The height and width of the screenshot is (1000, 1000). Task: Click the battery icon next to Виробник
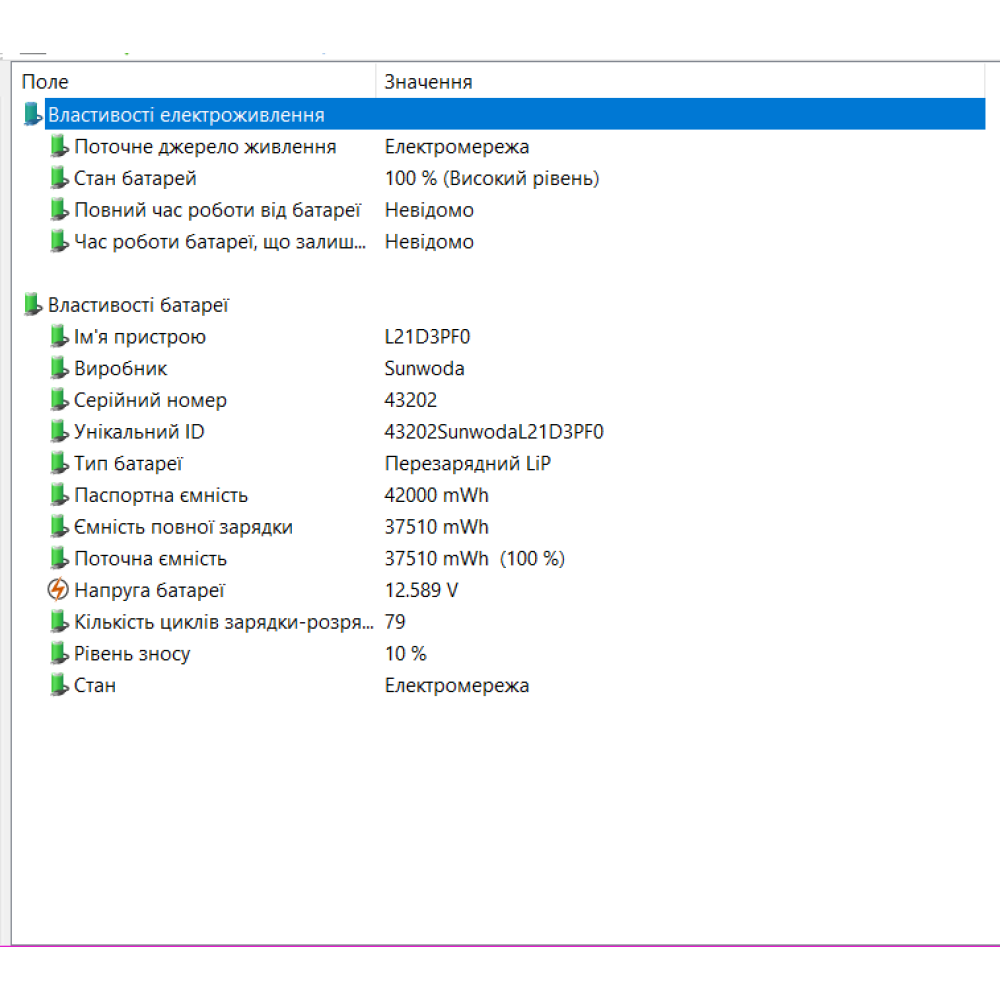(x=59, y=369)
